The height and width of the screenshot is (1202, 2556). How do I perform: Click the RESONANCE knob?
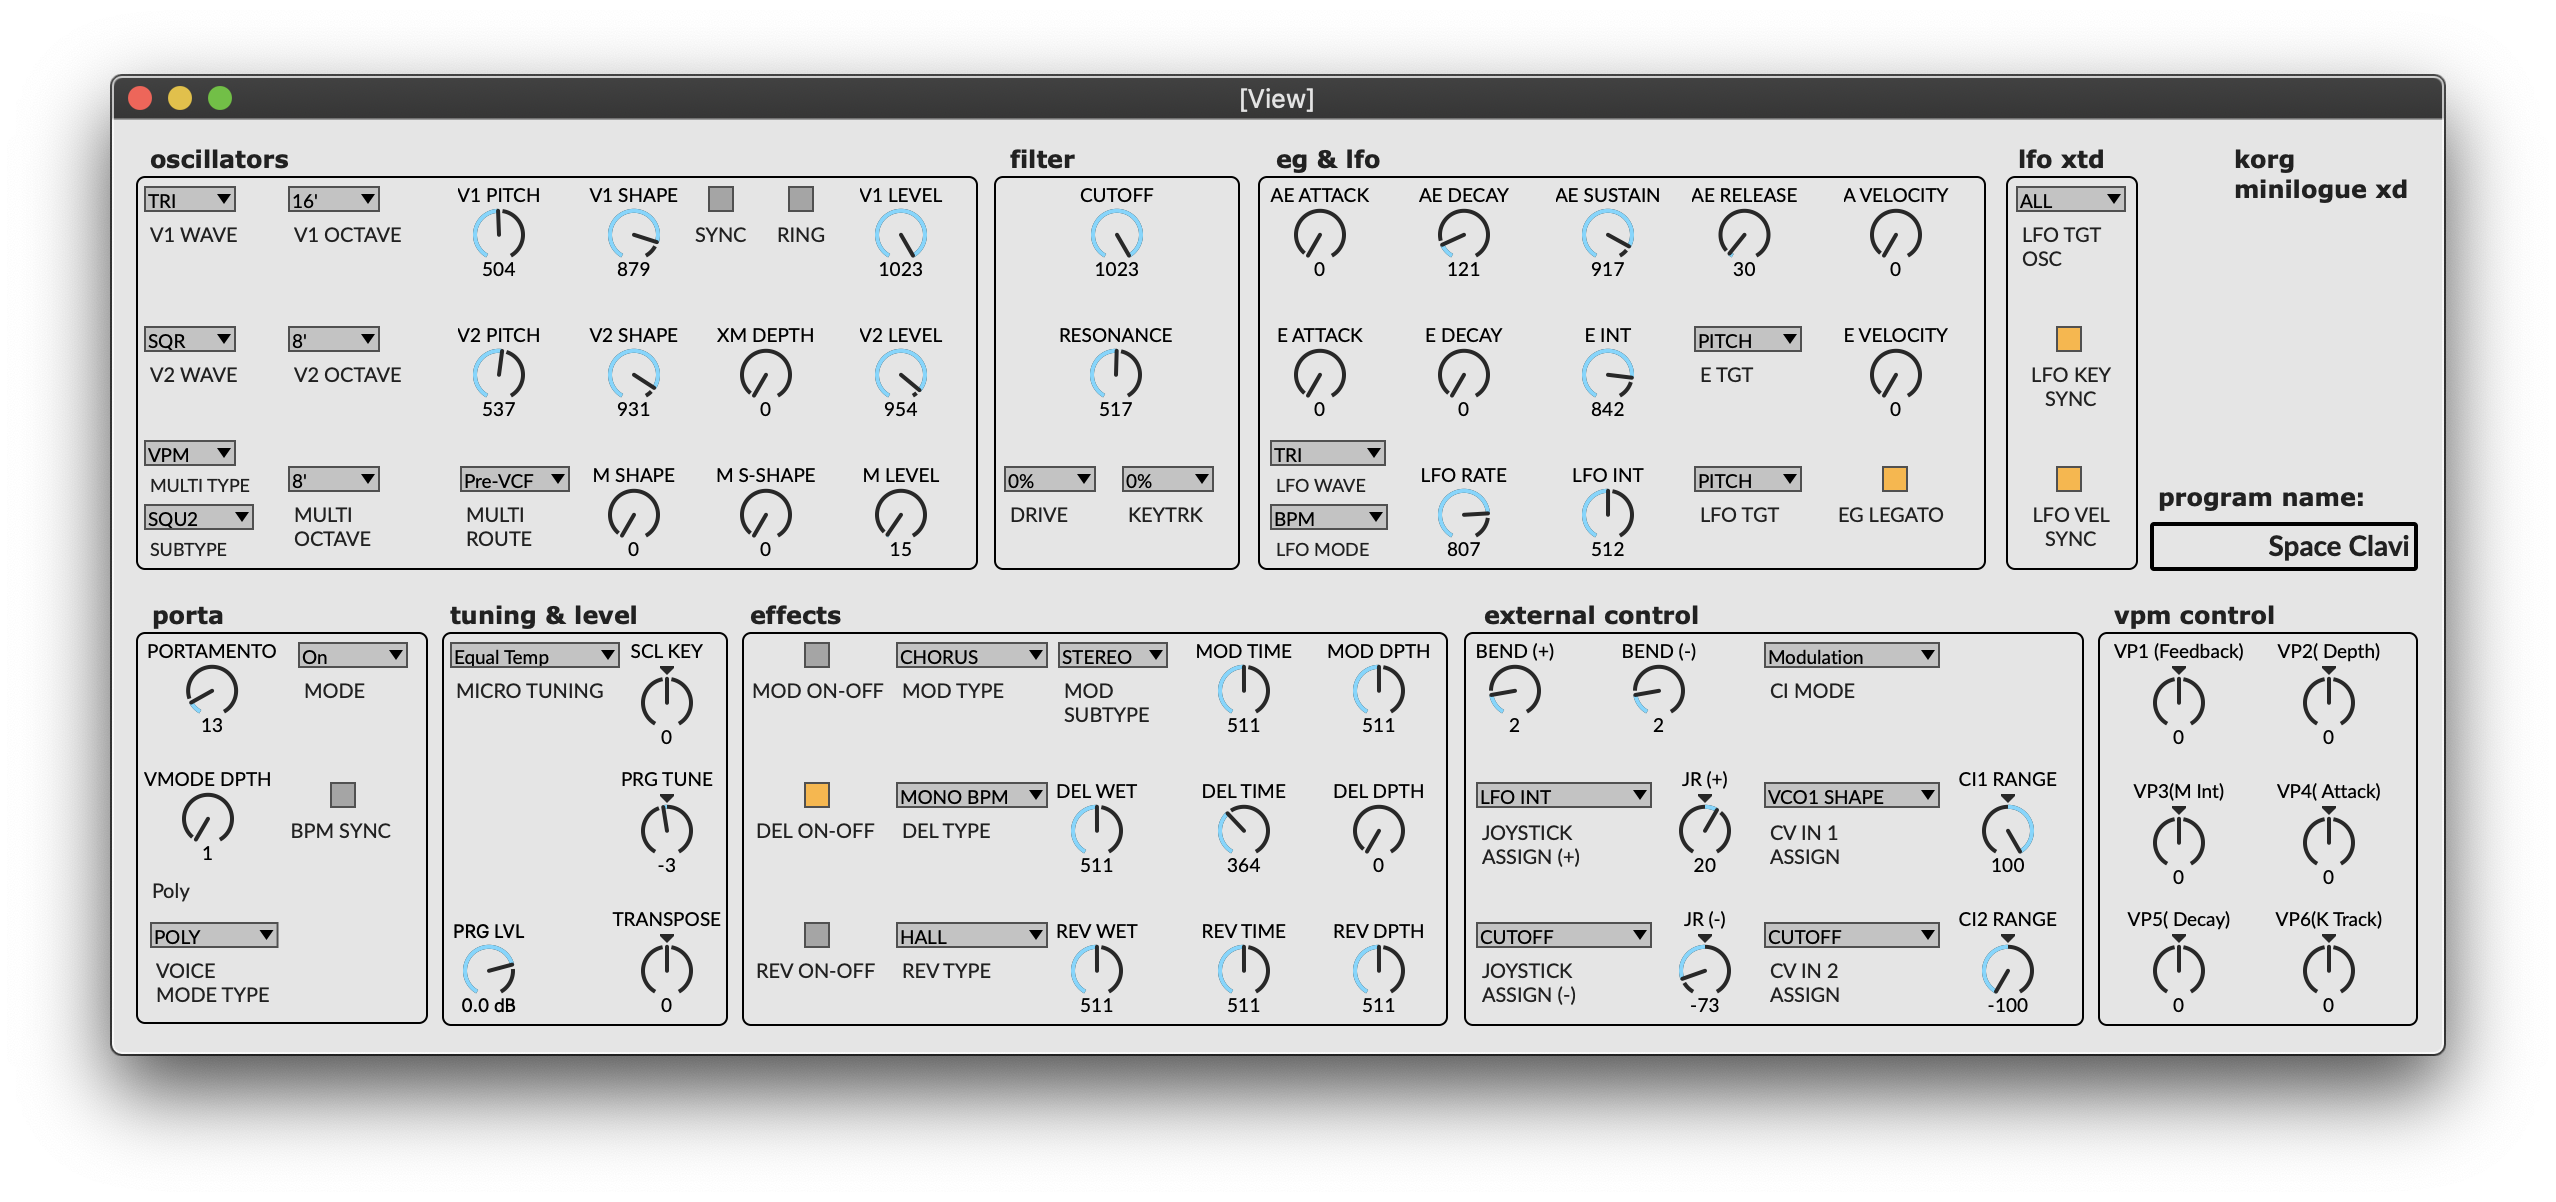1116,375
